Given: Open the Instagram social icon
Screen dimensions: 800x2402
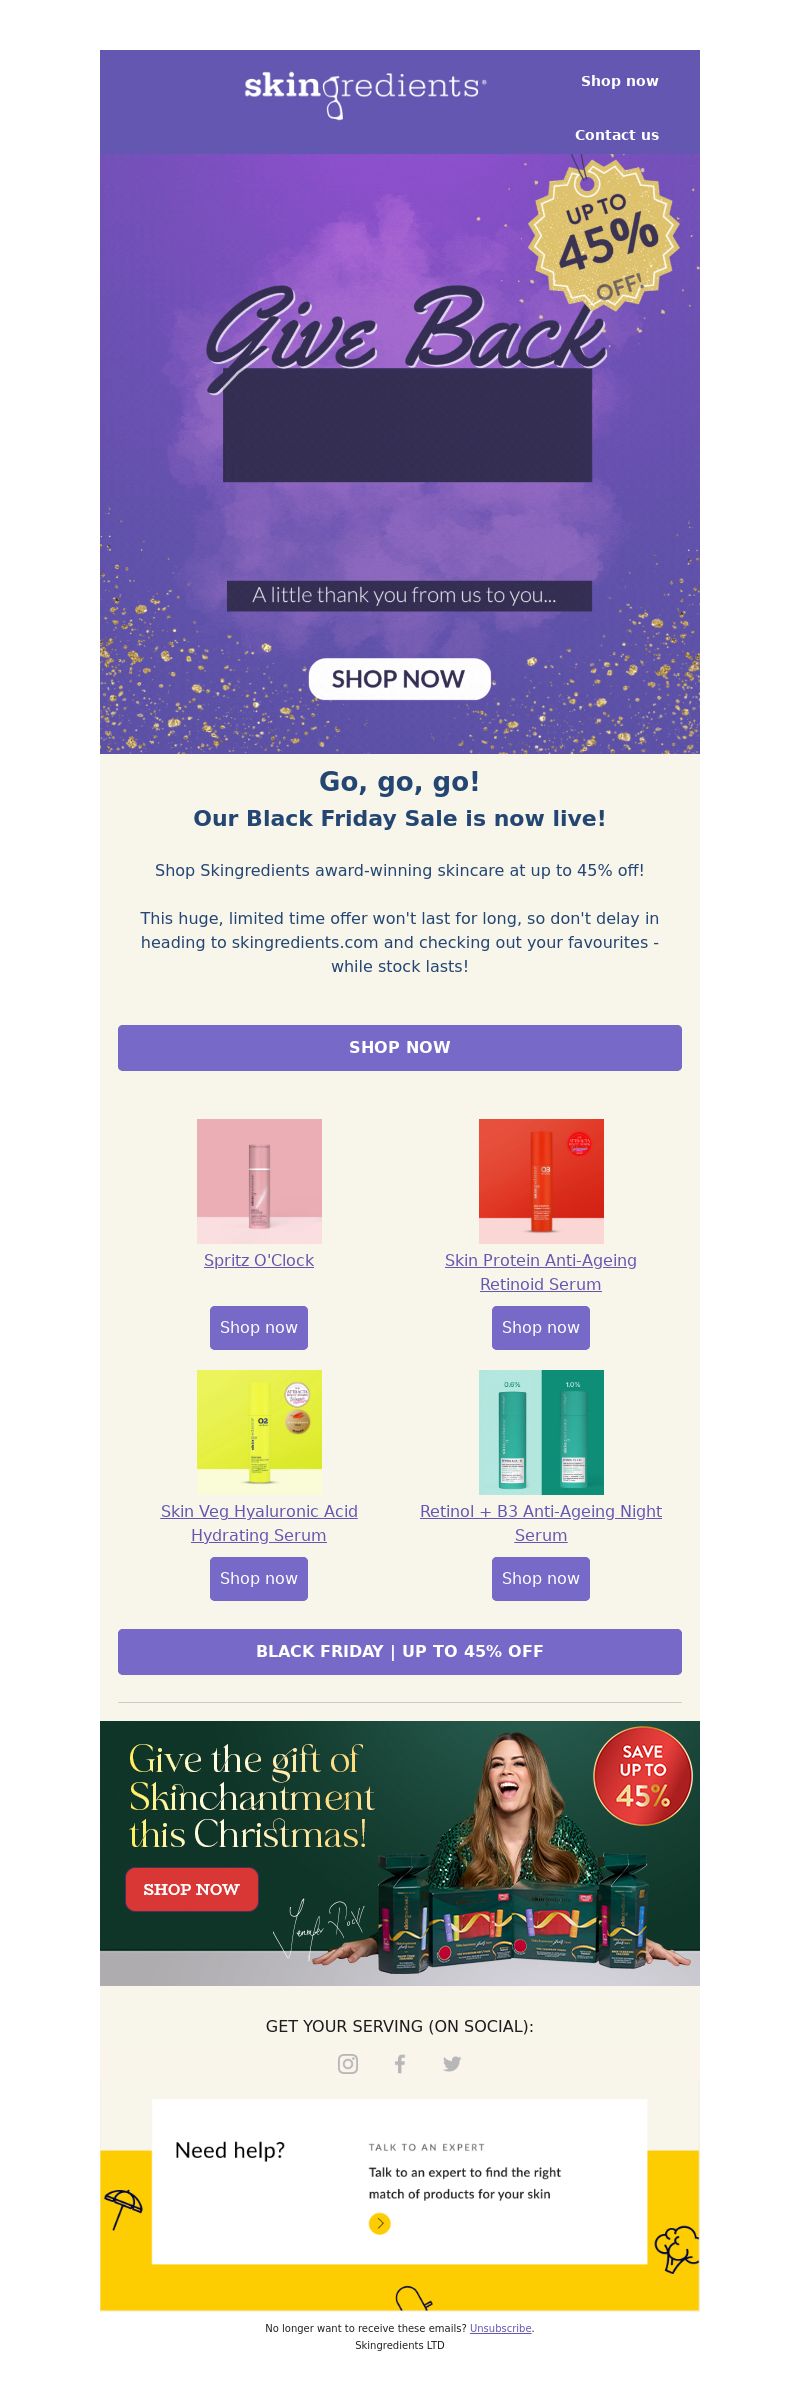Looking at the screenshot, I should click(x=348, y=2064).
